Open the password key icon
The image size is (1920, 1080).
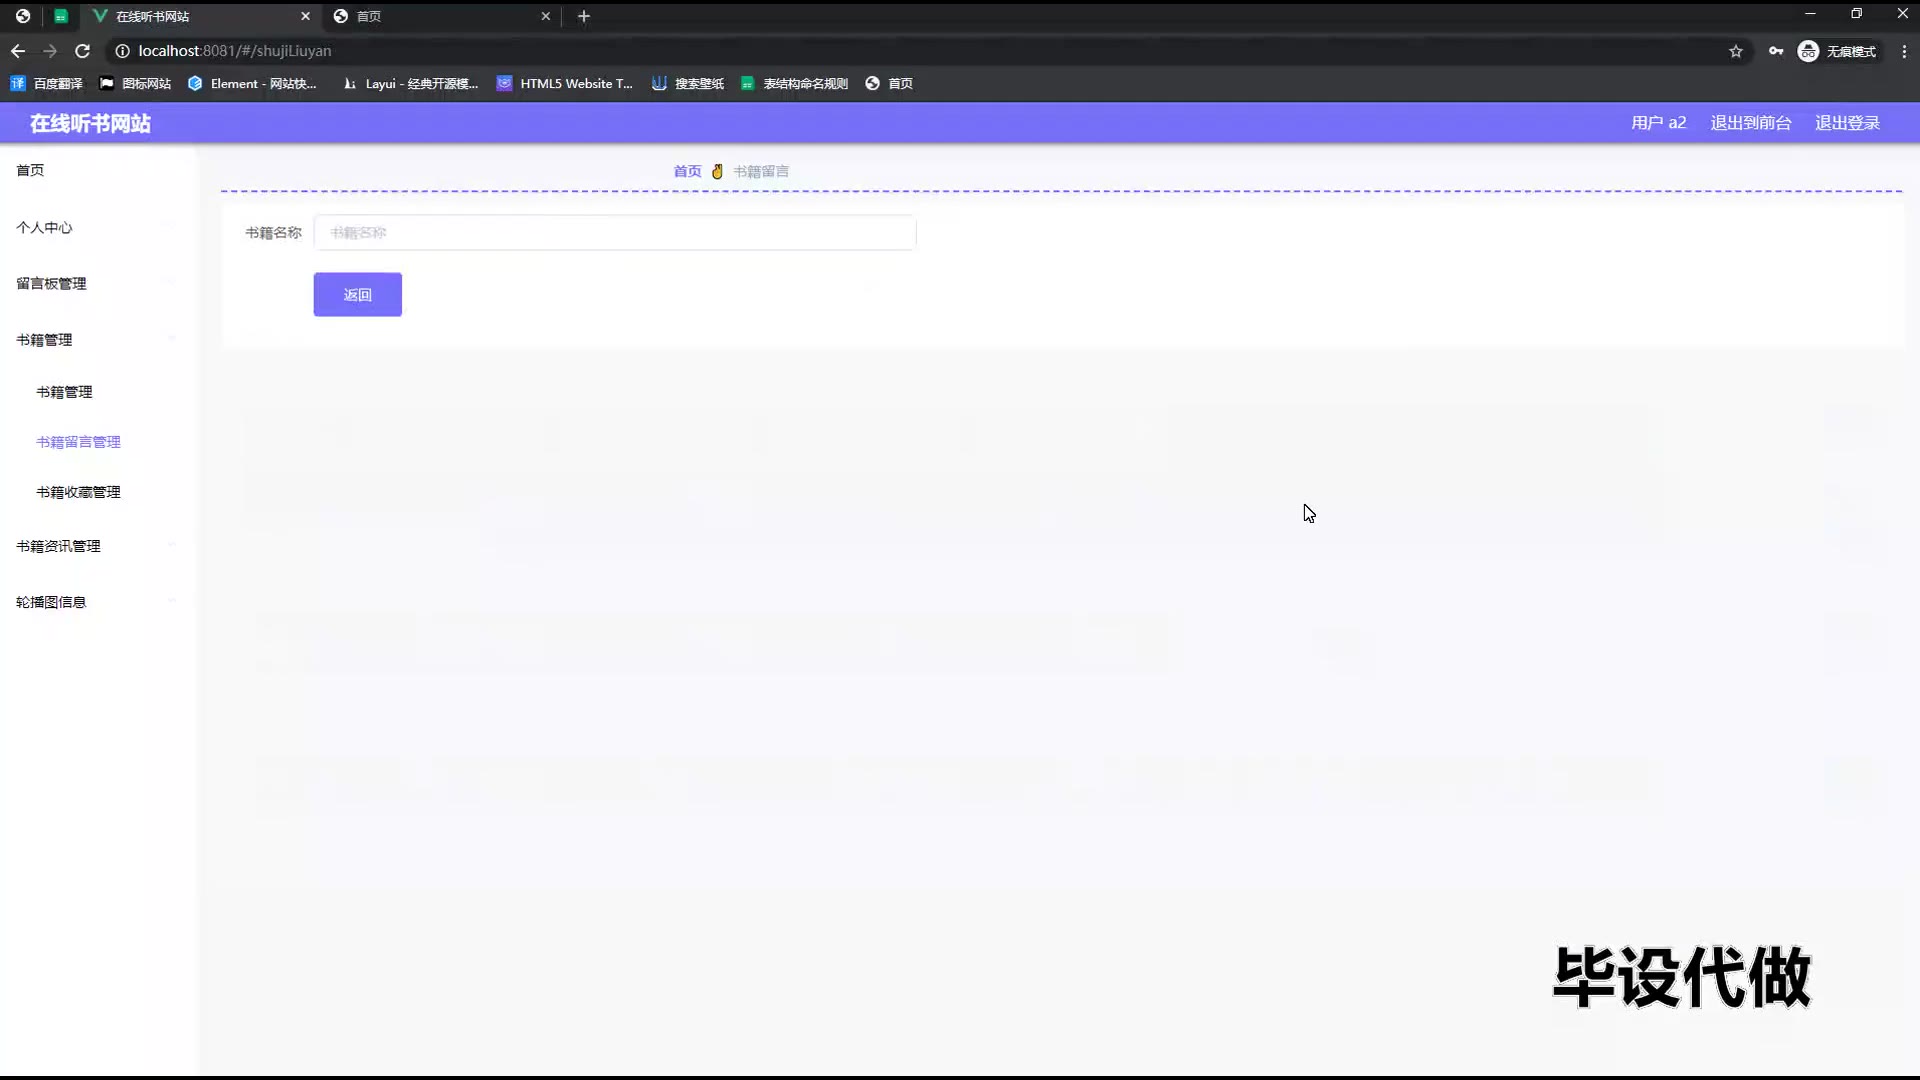tap(1776, 51)
